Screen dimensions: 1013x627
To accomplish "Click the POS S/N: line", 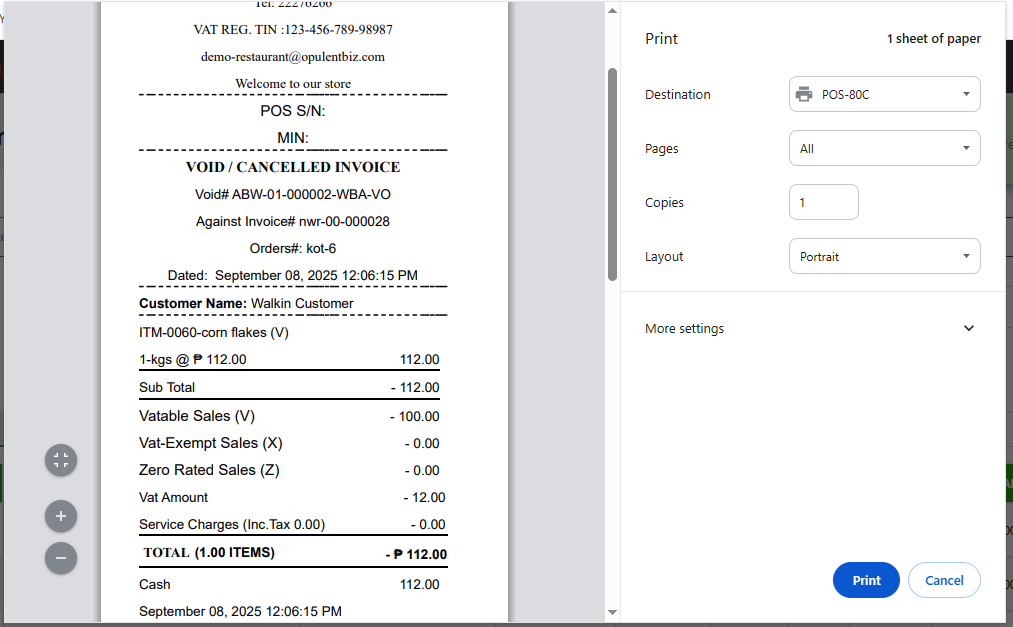I will (x=293, y=111).
